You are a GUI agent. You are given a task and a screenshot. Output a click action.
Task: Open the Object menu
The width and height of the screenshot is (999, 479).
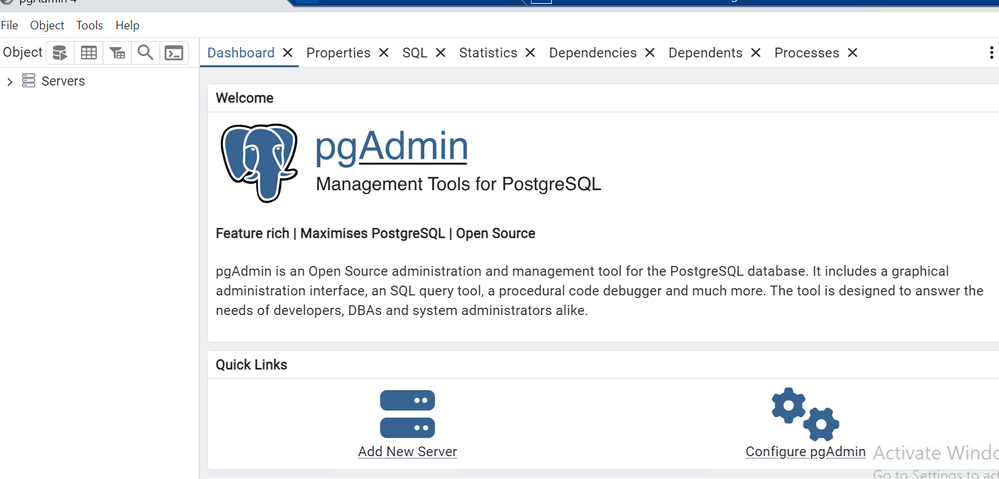(47, 25)
